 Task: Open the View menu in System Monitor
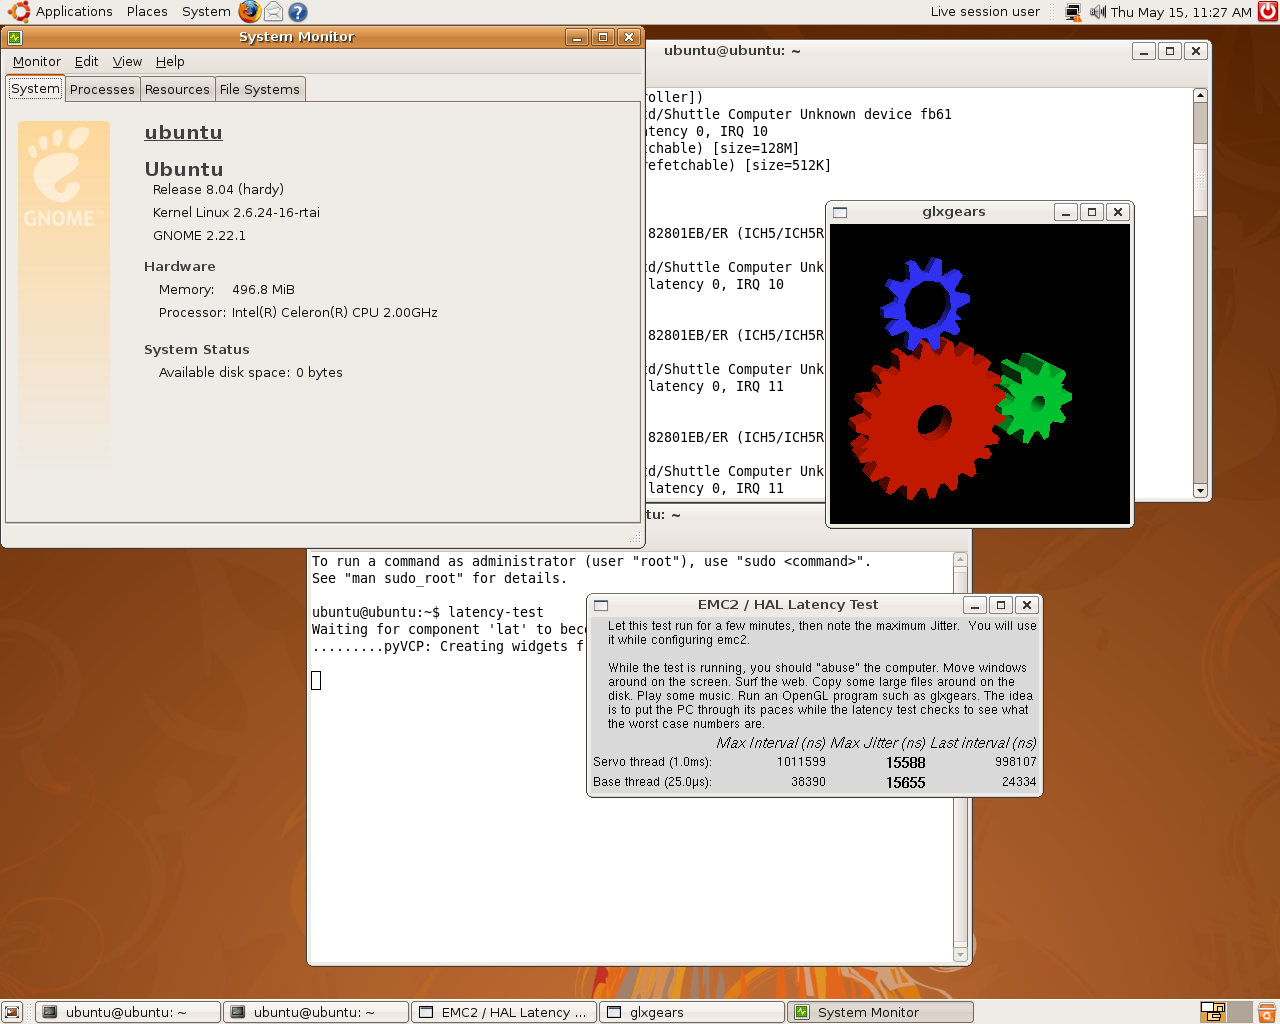(127, 61)
